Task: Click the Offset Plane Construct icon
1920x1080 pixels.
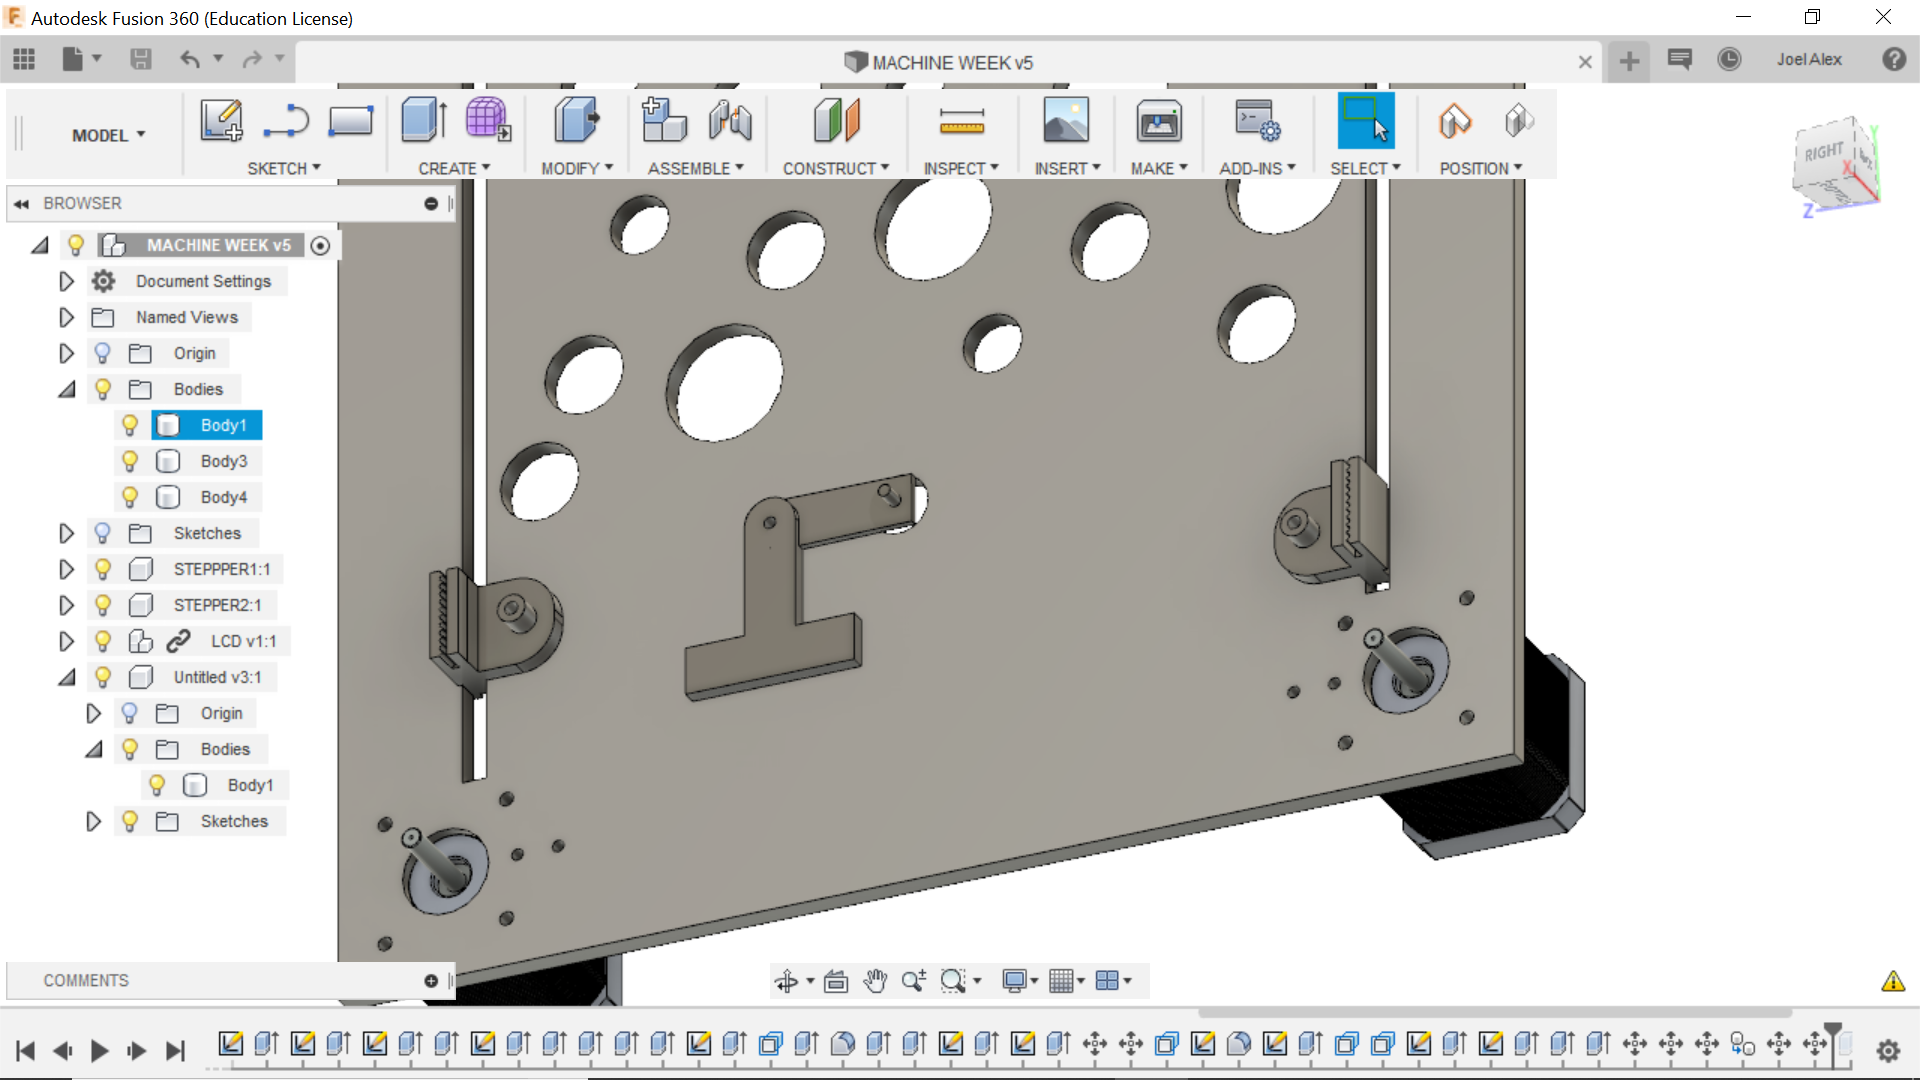Action: [x=836, y=121]
